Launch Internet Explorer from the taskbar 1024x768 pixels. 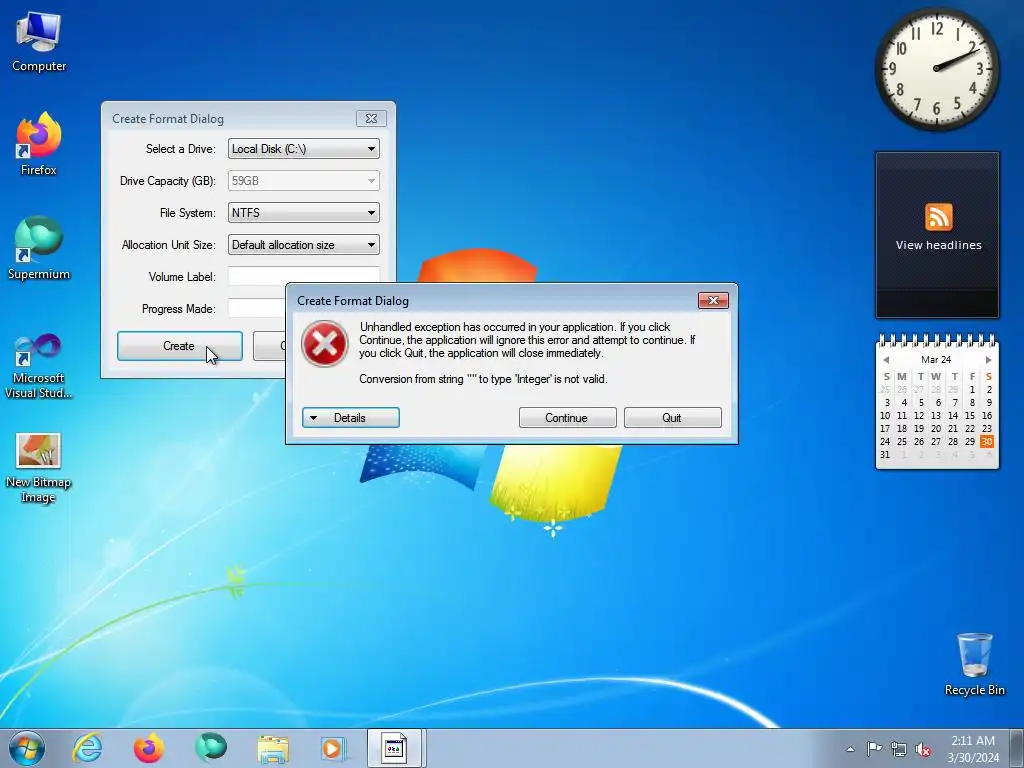point(88,748)
